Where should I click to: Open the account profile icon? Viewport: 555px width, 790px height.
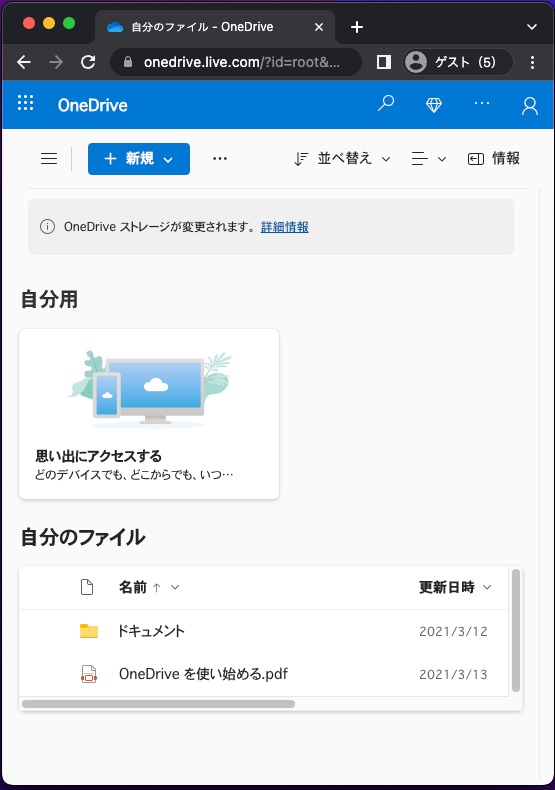tap(530, 106)
